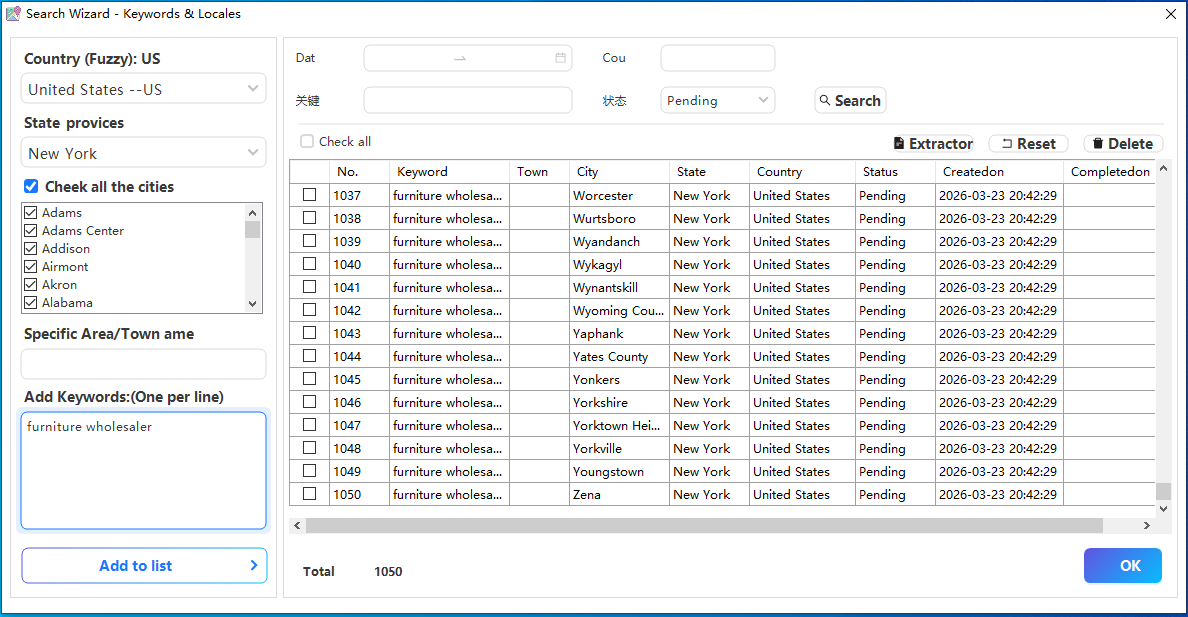1188x617 pixels.
Task: Click the arrow on Add to list
Action: point(253,565)
